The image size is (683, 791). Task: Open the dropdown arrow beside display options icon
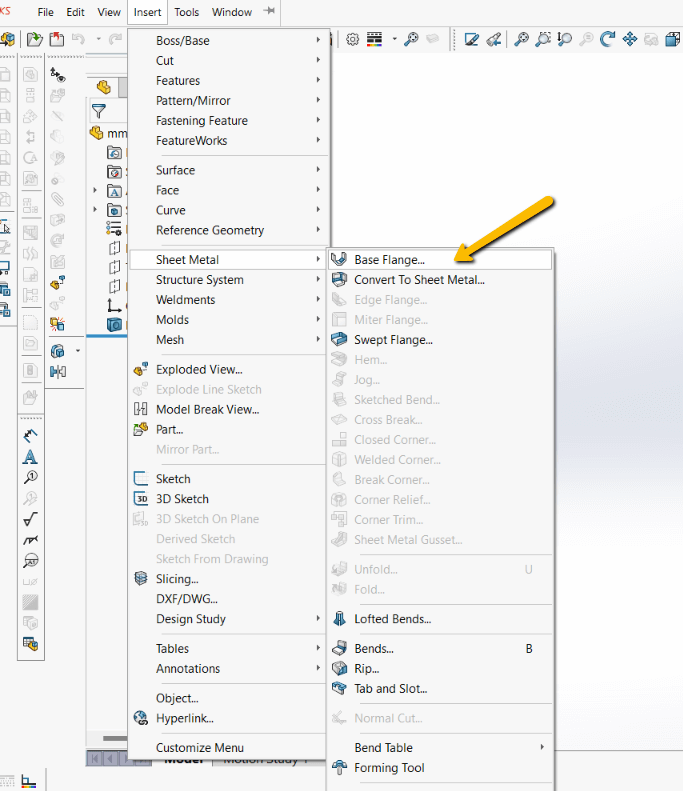(x=394, y=39)
